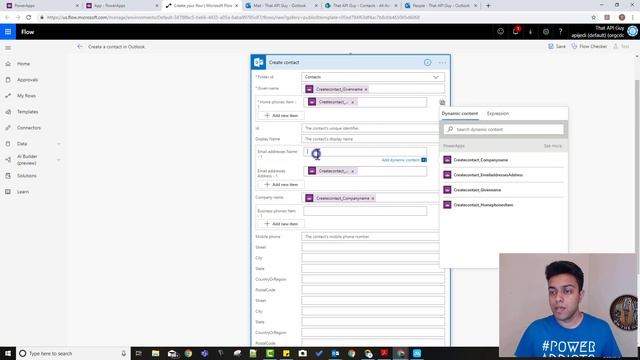Click Save in the flow toolbar

tap(557, 47)
